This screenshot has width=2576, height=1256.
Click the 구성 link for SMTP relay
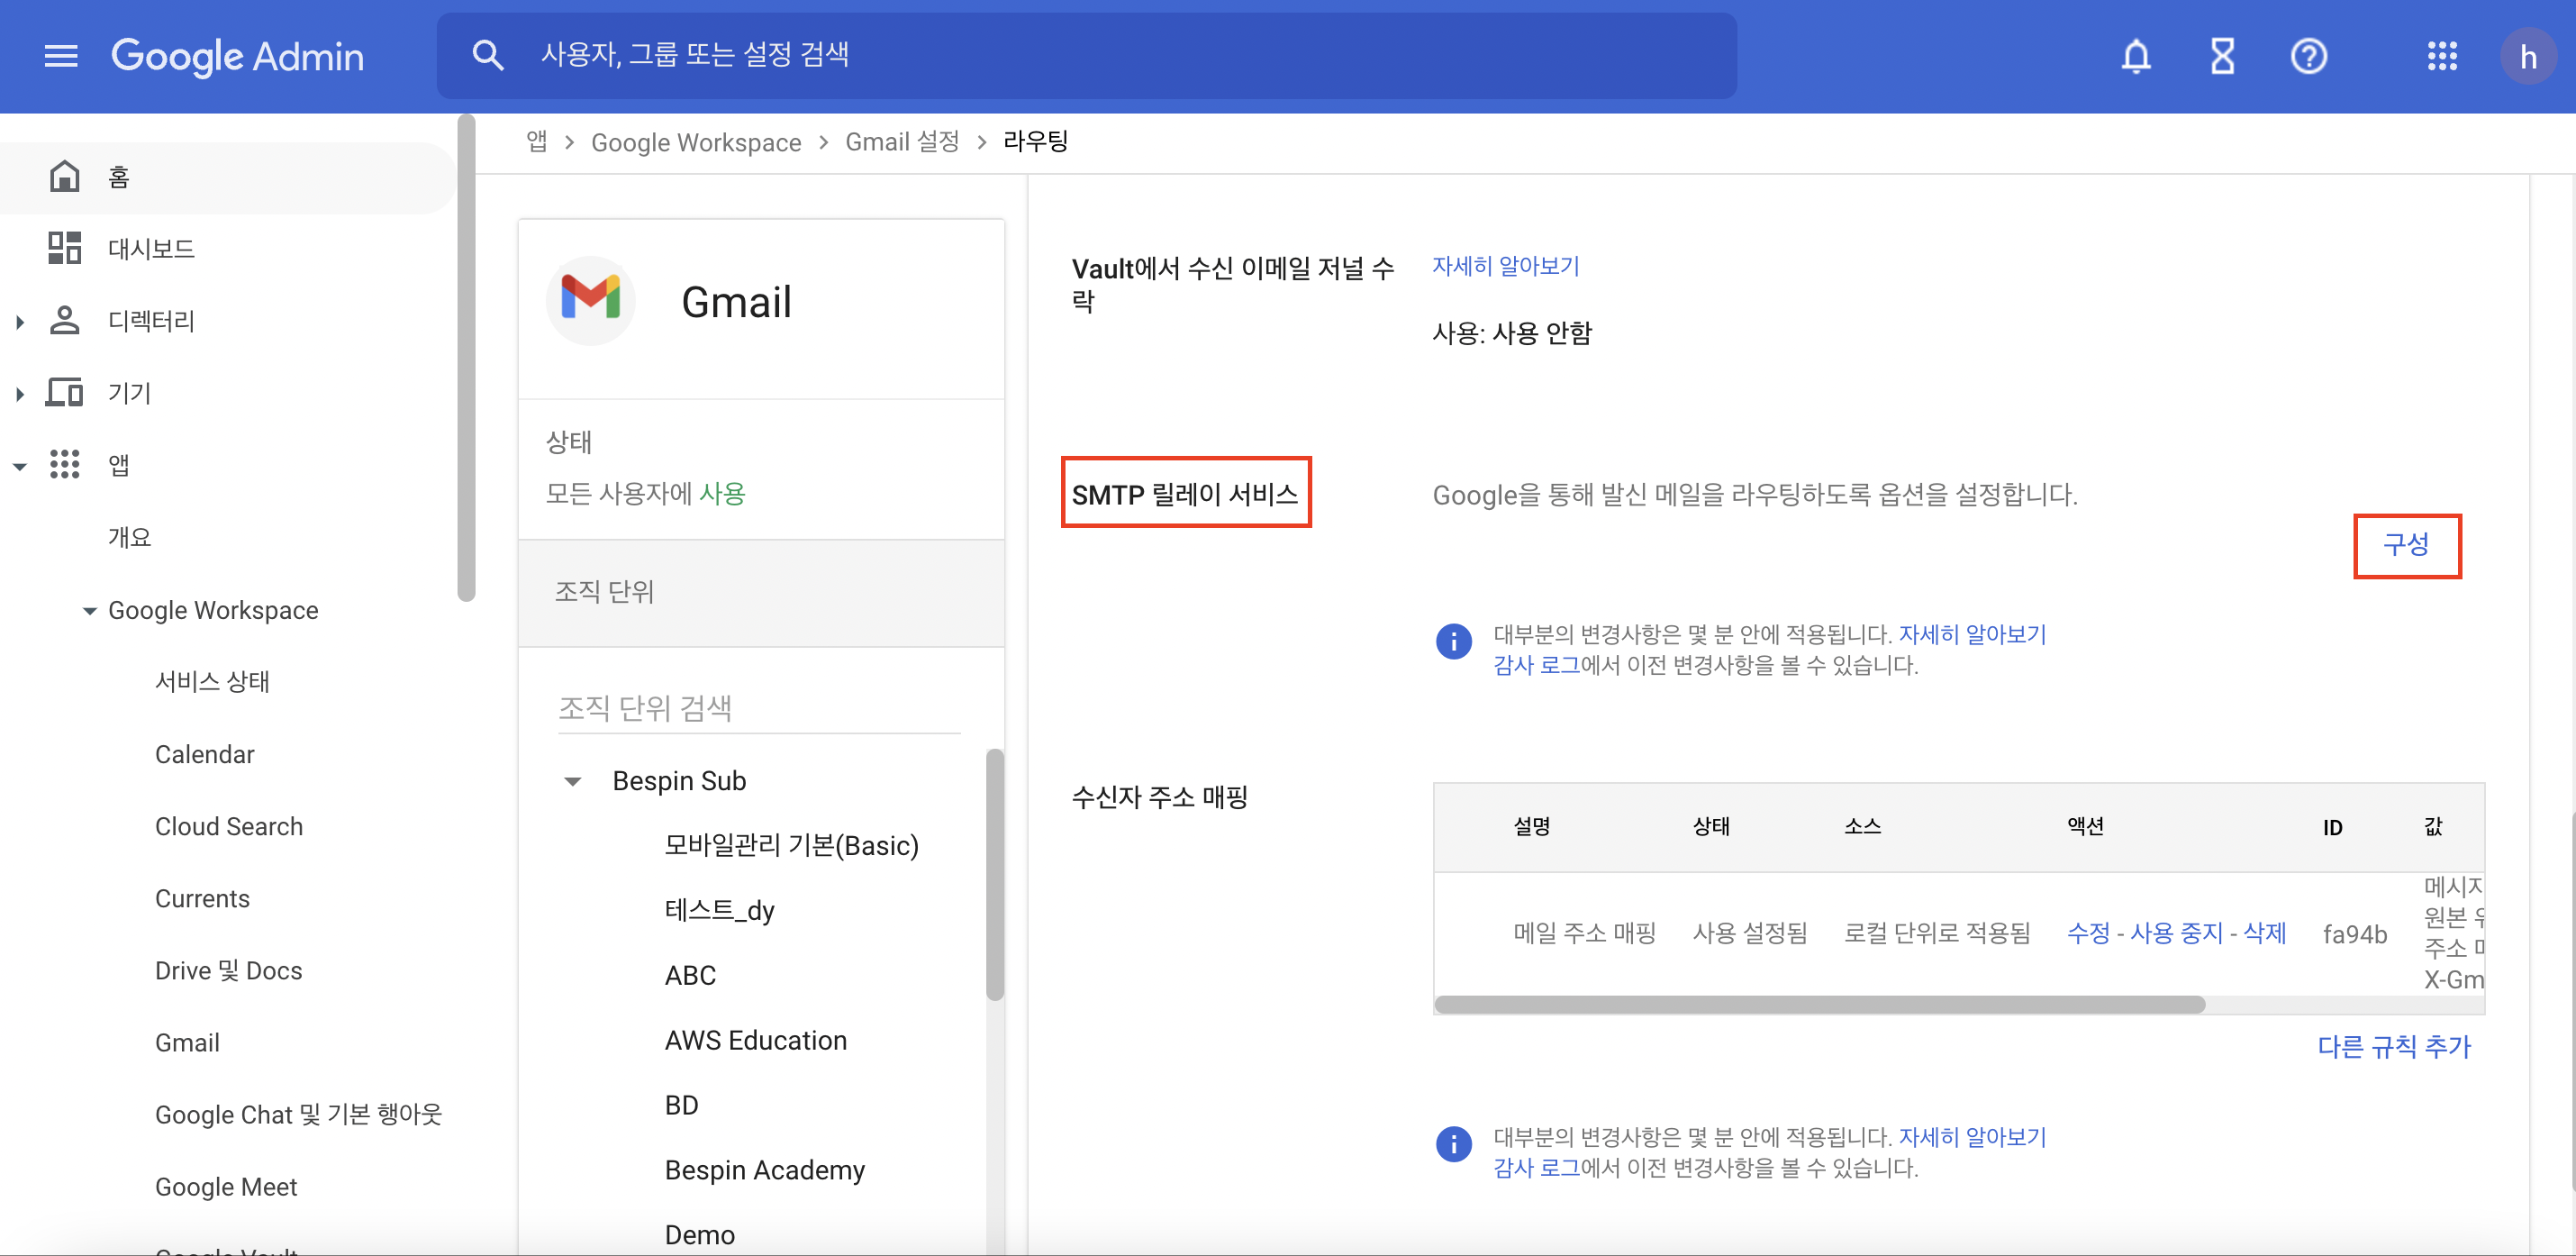tap(2405, 545)
